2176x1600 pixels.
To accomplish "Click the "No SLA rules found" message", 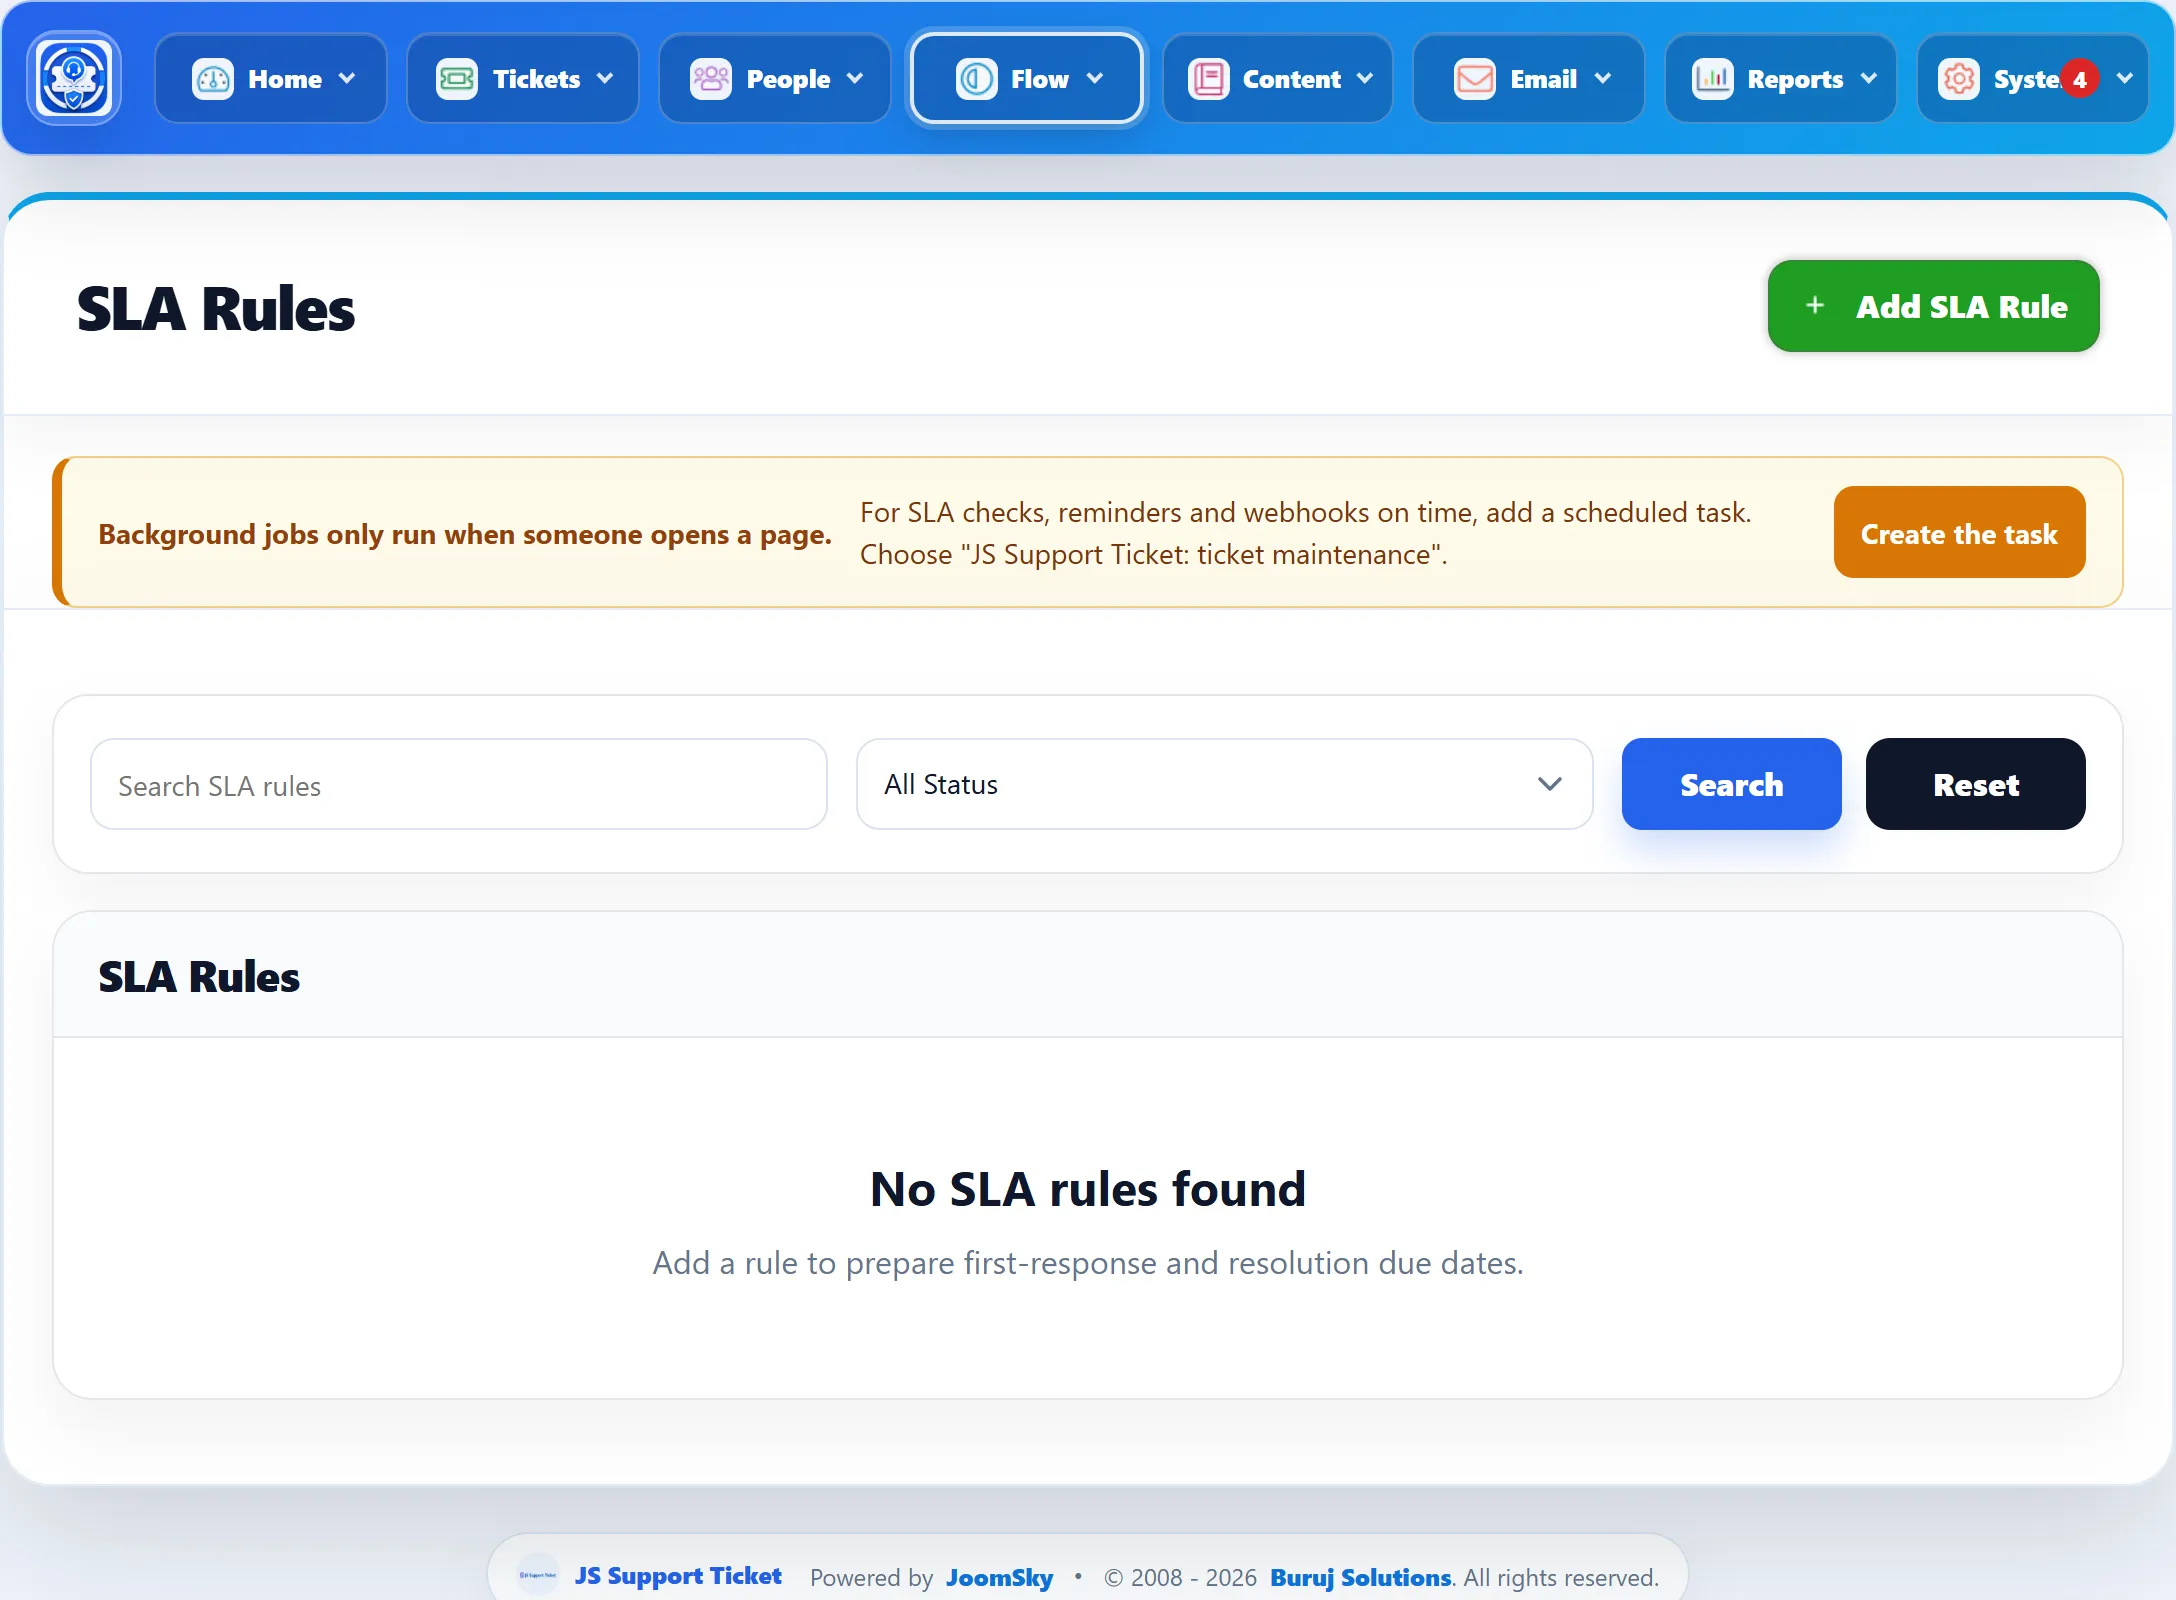I will [1088, 1189].
